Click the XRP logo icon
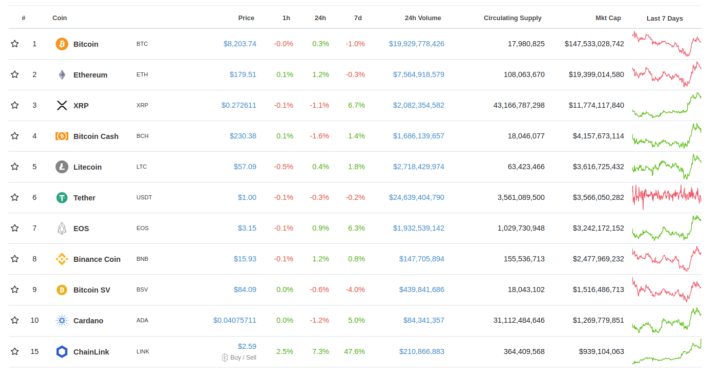The width and height of the screenshot is (710, 371). (62, 106)
